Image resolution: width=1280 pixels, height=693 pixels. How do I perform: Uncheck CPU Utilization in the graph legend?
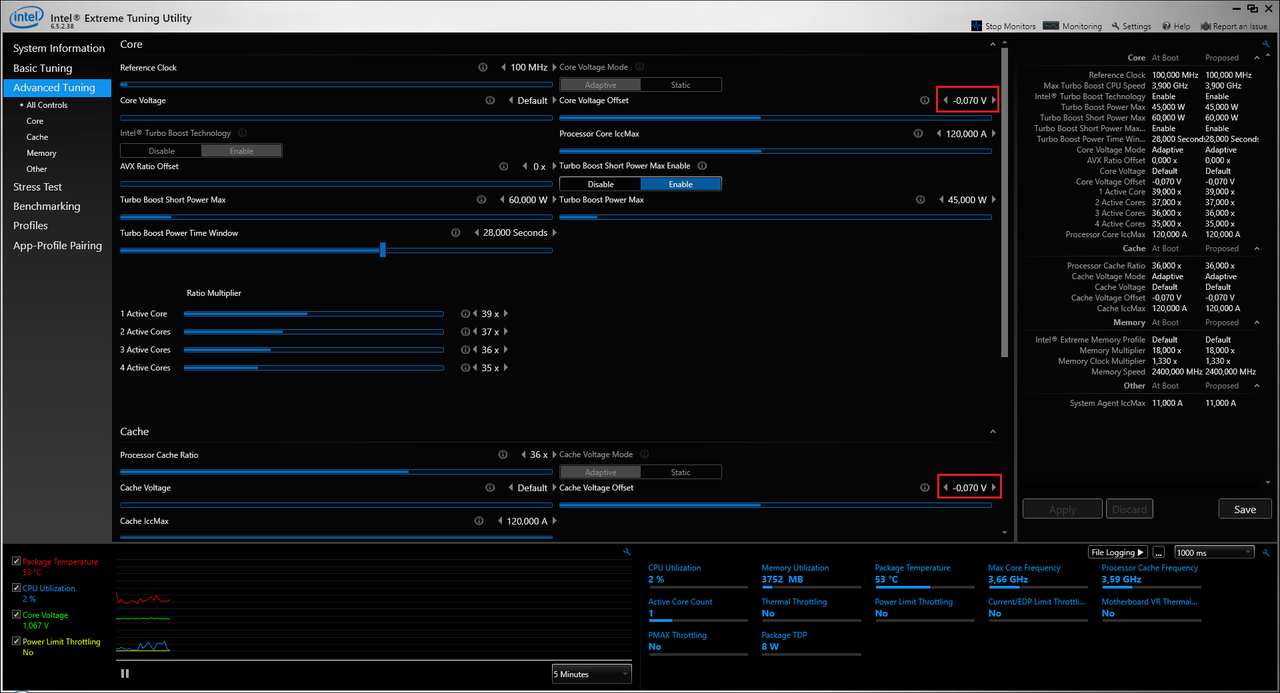coord(16,588)
